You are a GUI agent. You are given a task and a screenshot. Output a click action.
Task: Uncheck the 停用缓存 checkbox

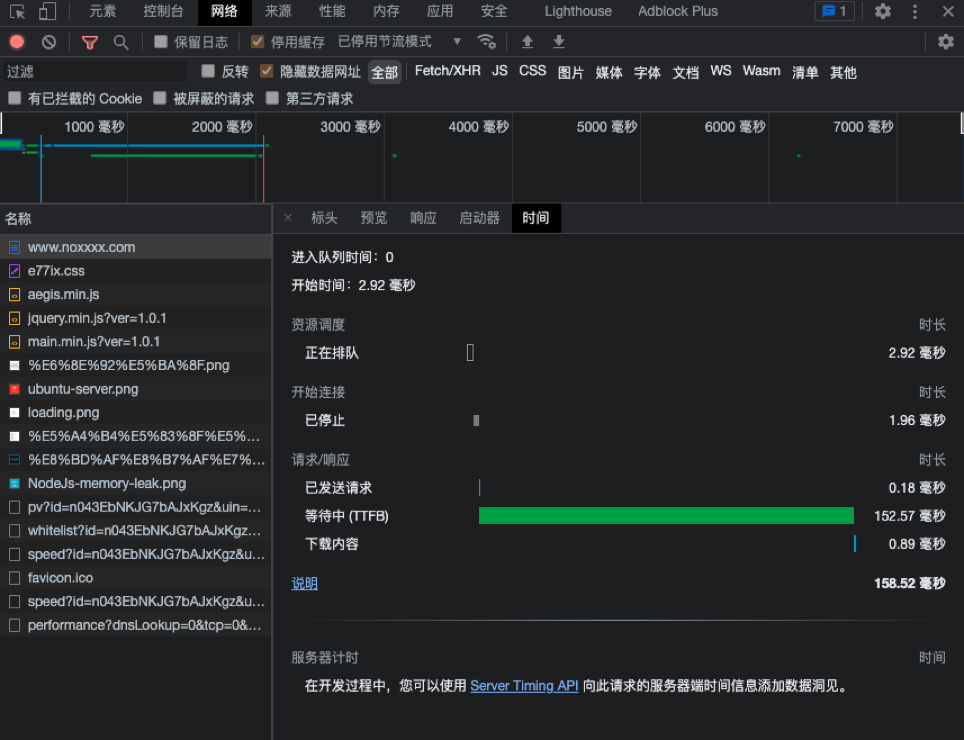pos(258,42)
